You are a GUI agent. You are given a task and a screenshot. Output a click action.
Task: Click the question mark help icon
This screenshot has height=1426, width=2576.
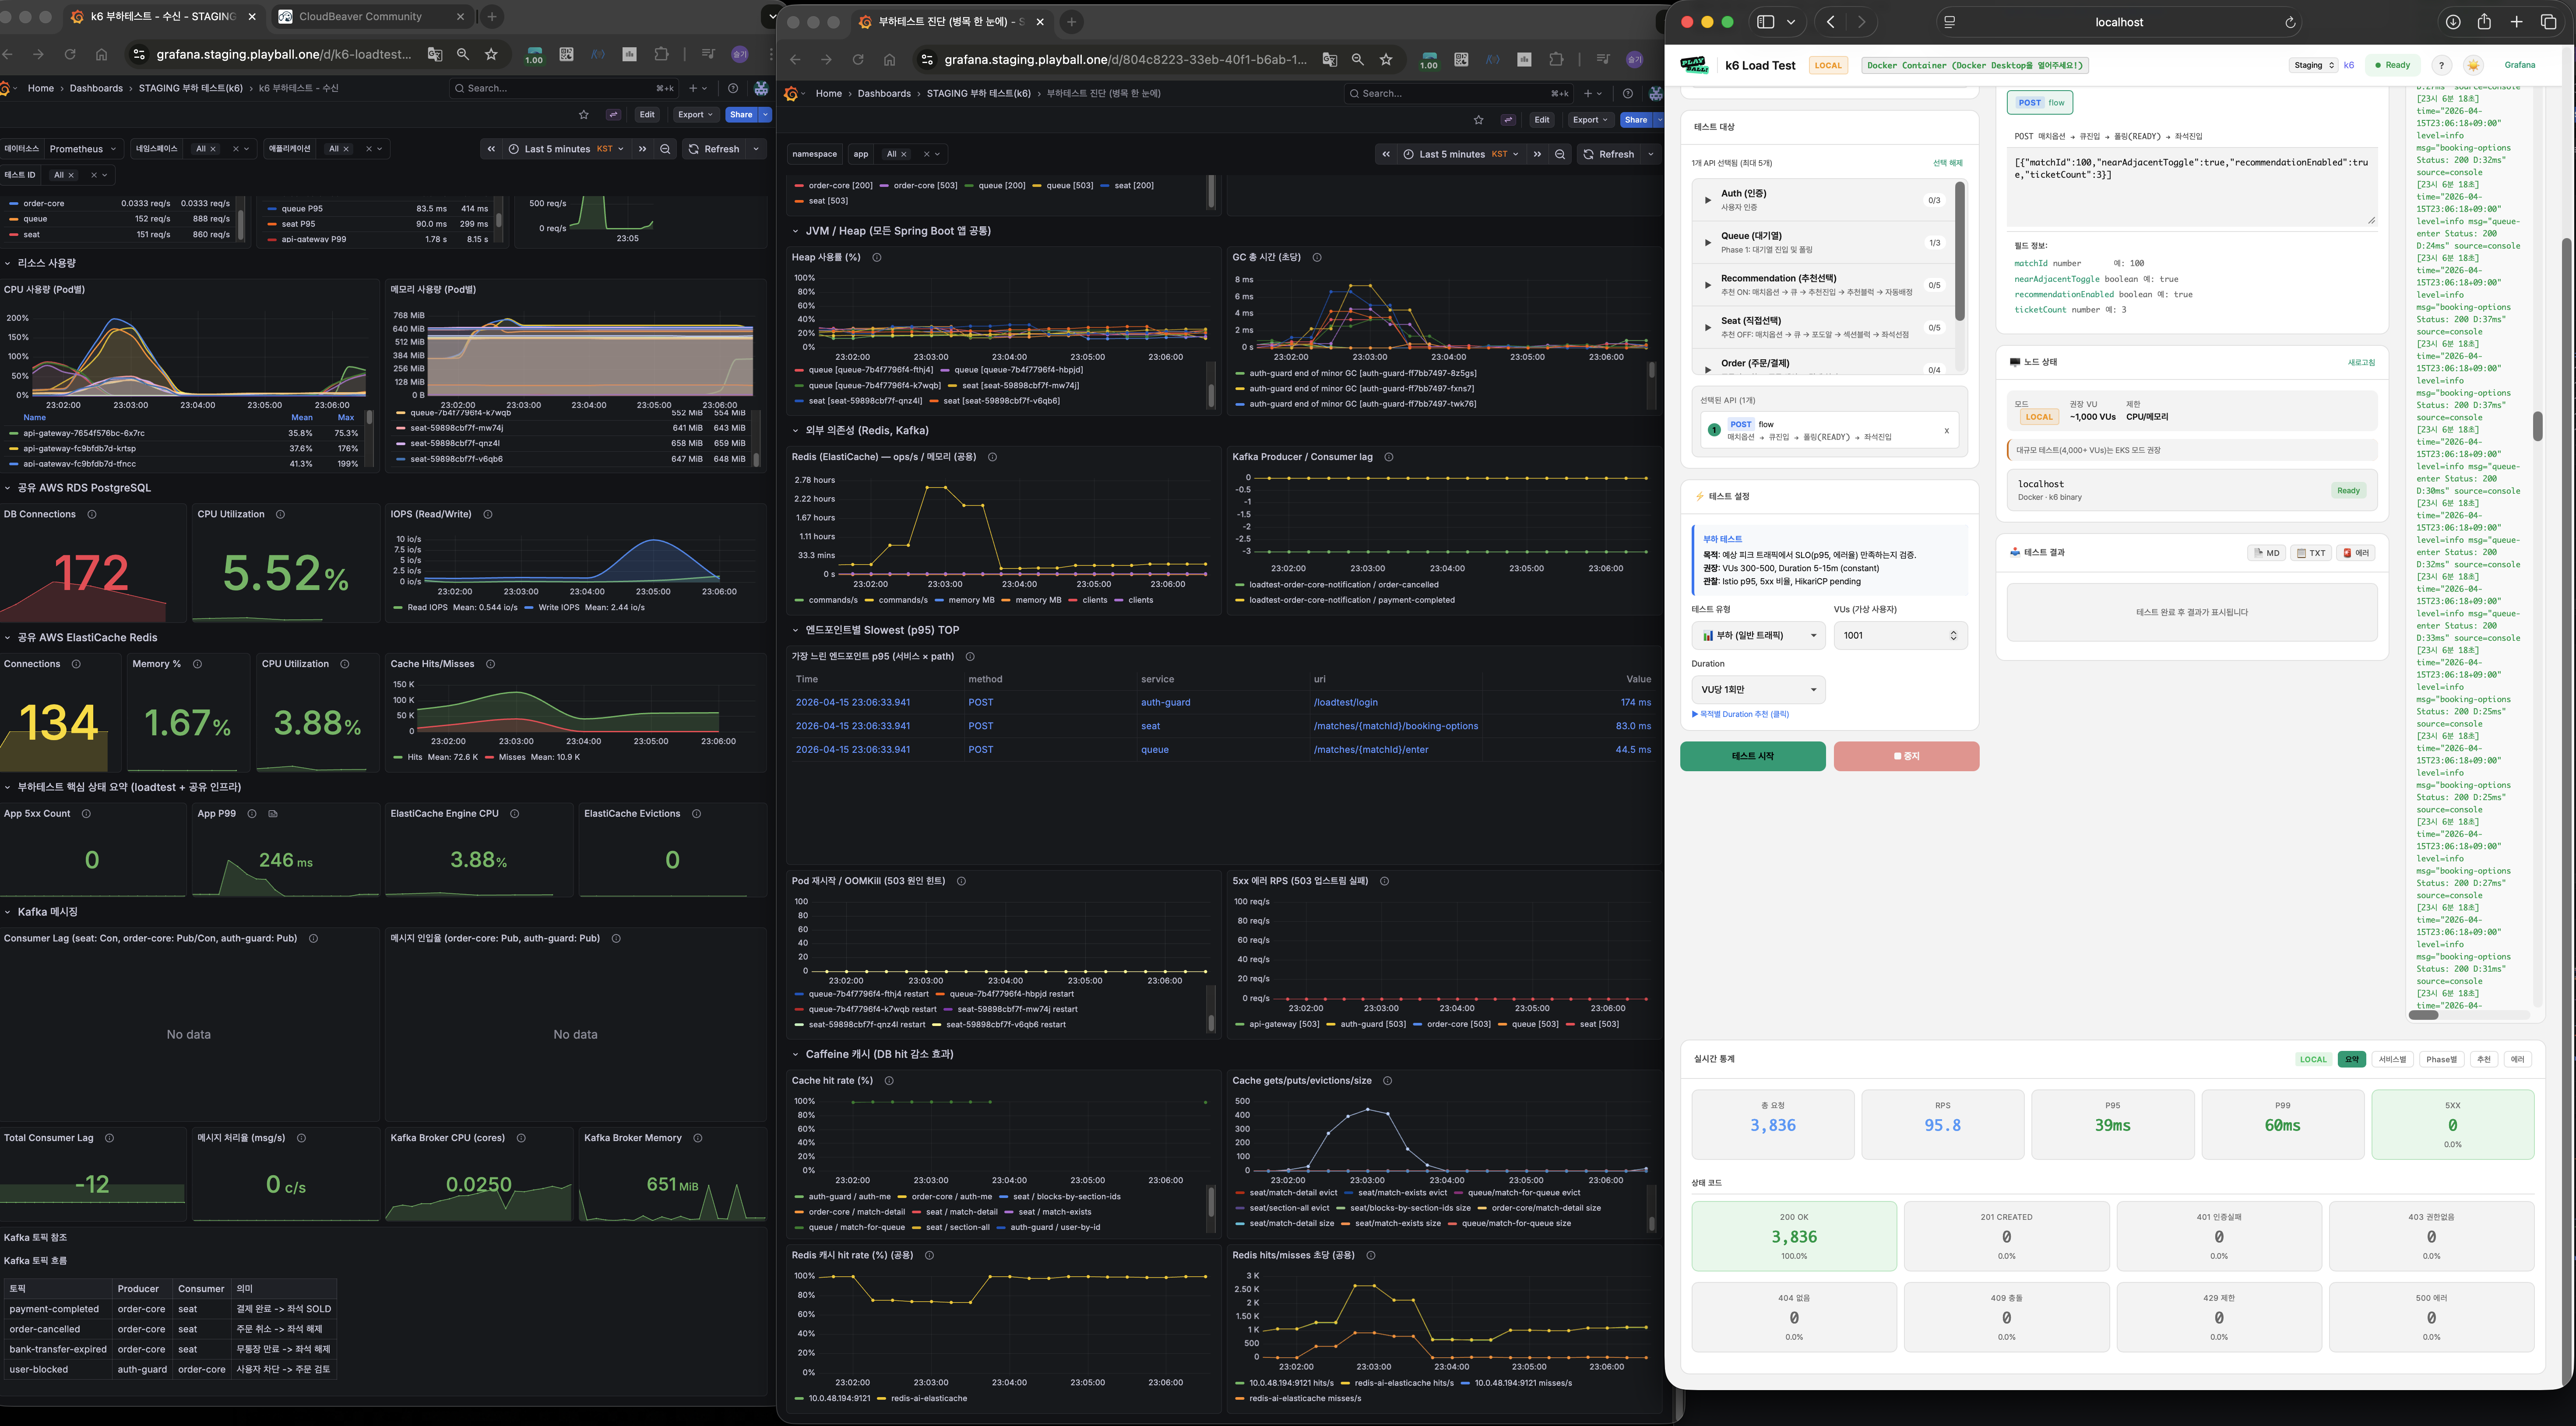[x=2441, y=65]
